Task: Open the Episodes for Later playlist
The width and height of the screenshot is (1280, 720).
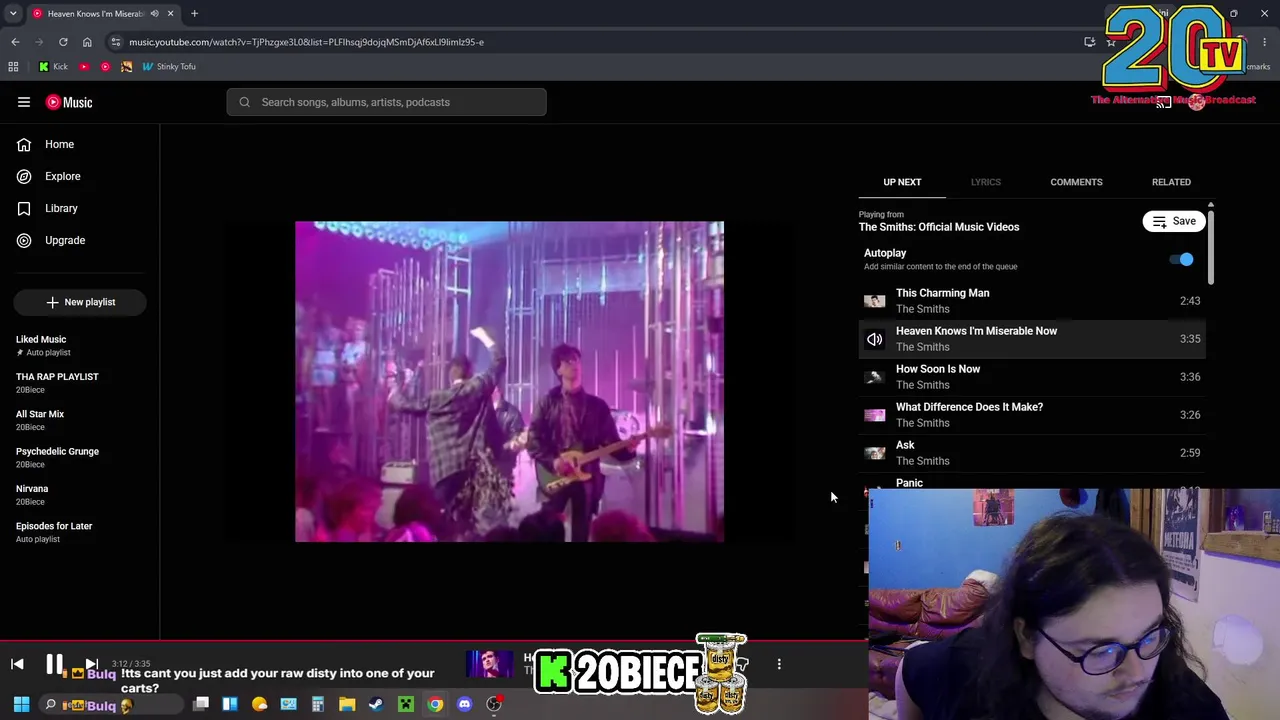Action: point(80,532)
